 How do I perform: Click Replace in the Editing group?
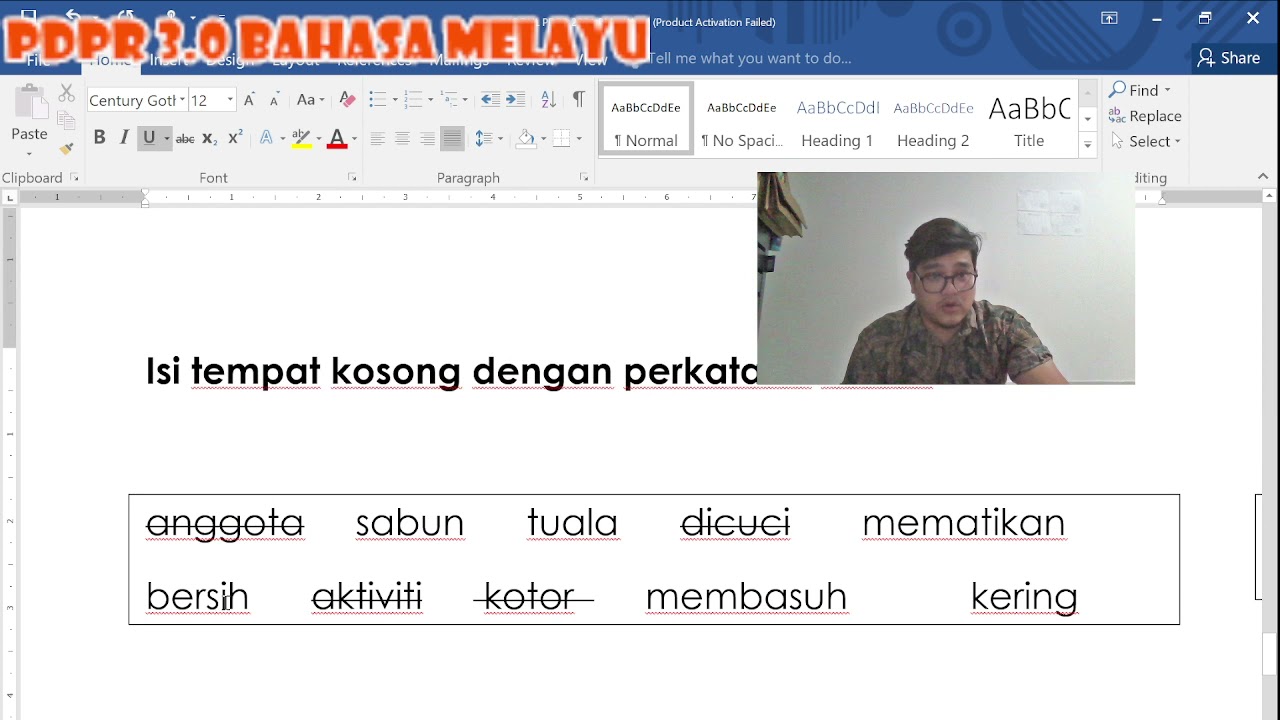[x=1145, y=116]
